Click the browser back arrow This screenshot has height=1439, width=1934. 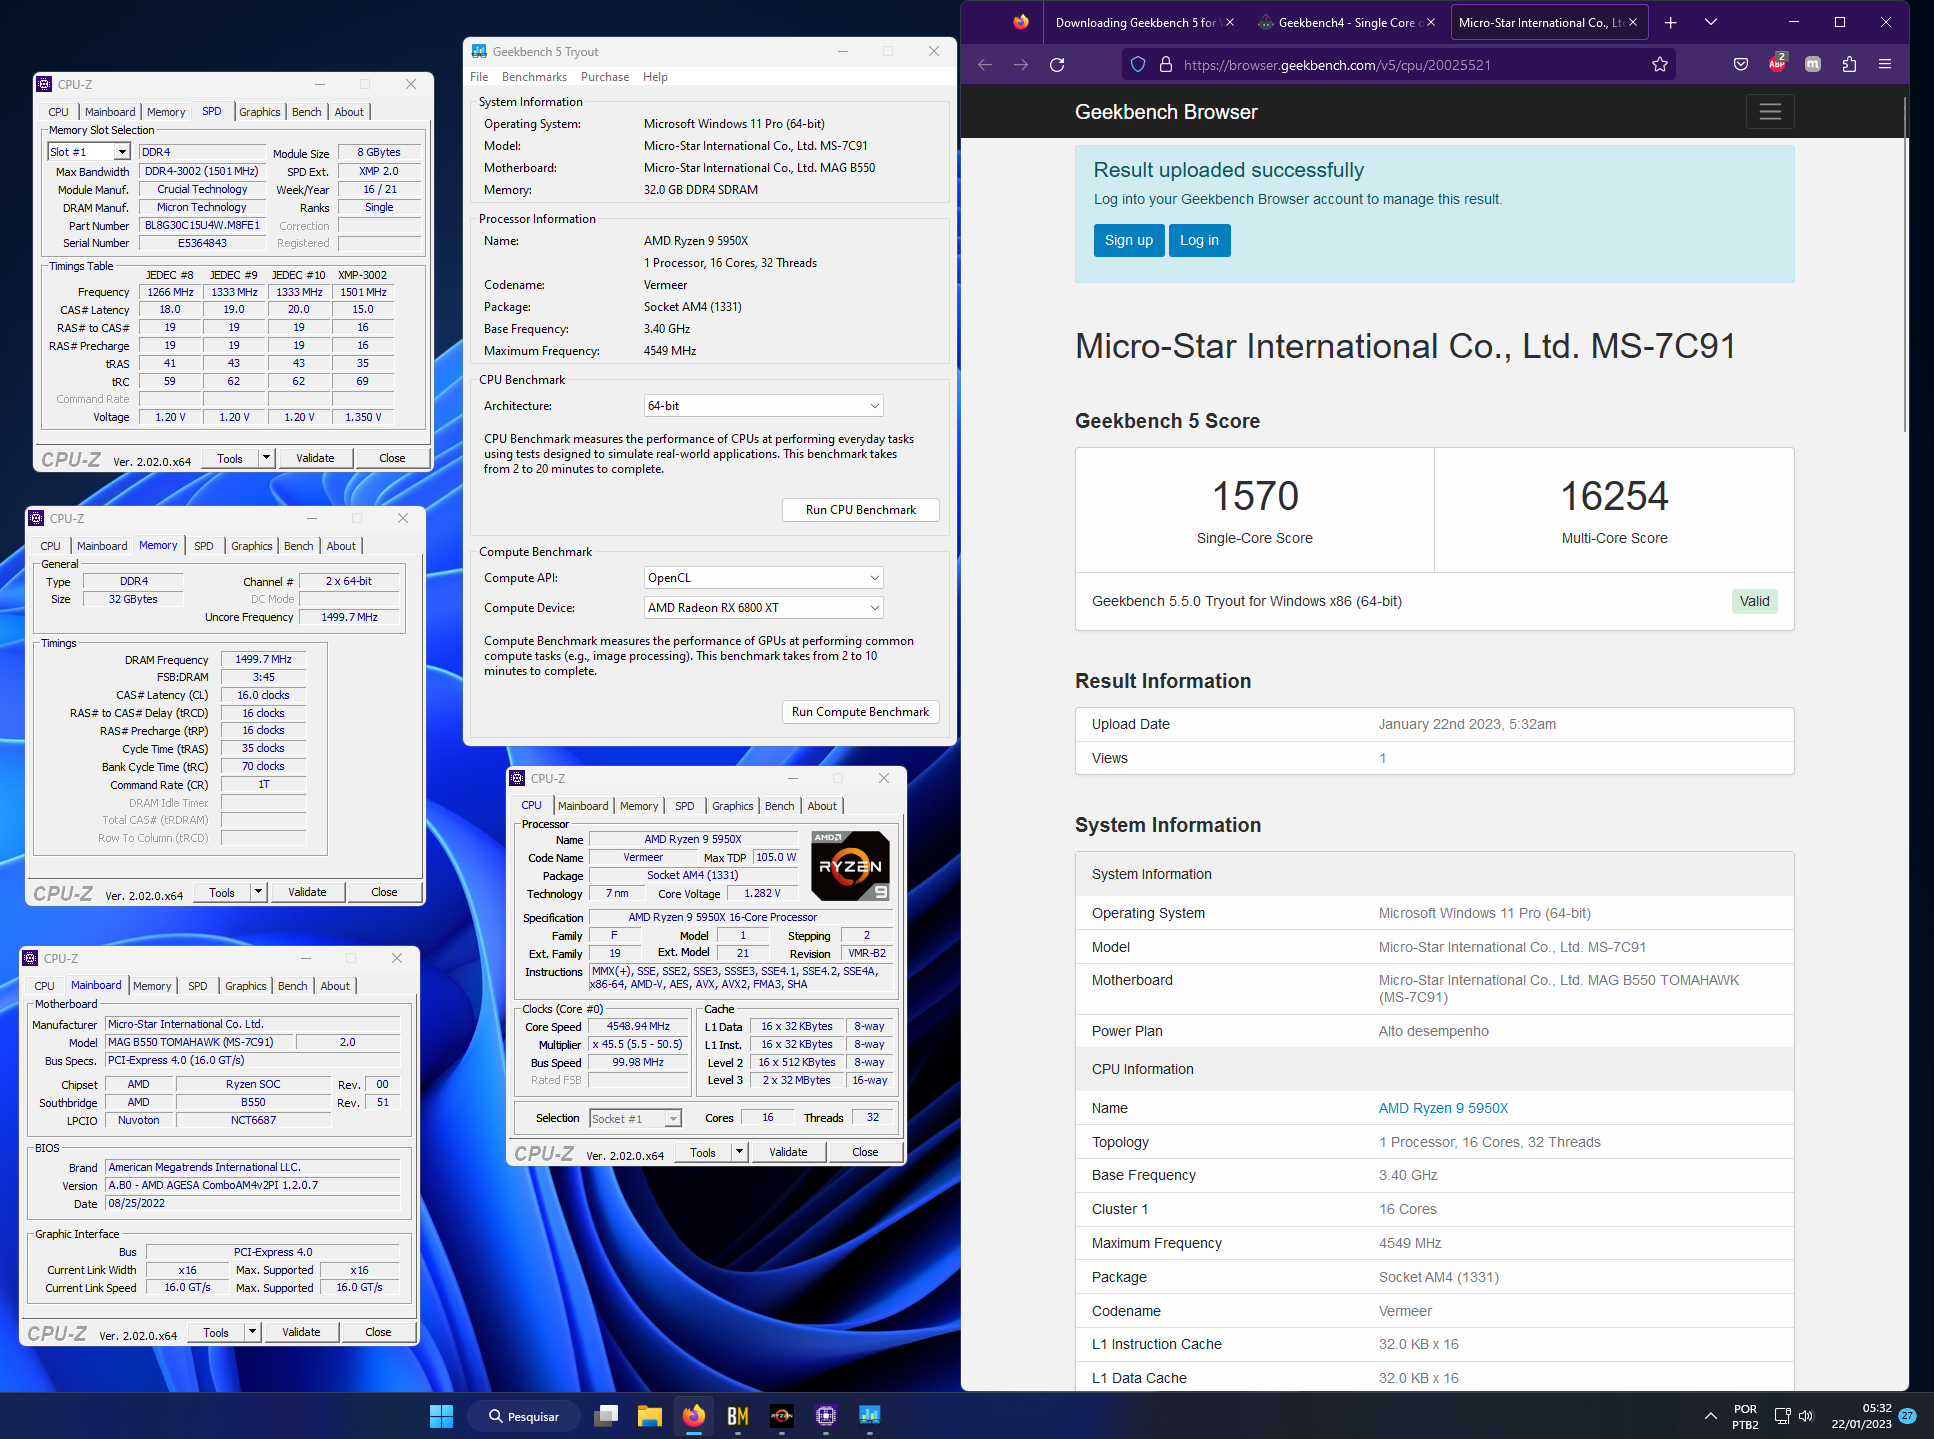[985, 65]
